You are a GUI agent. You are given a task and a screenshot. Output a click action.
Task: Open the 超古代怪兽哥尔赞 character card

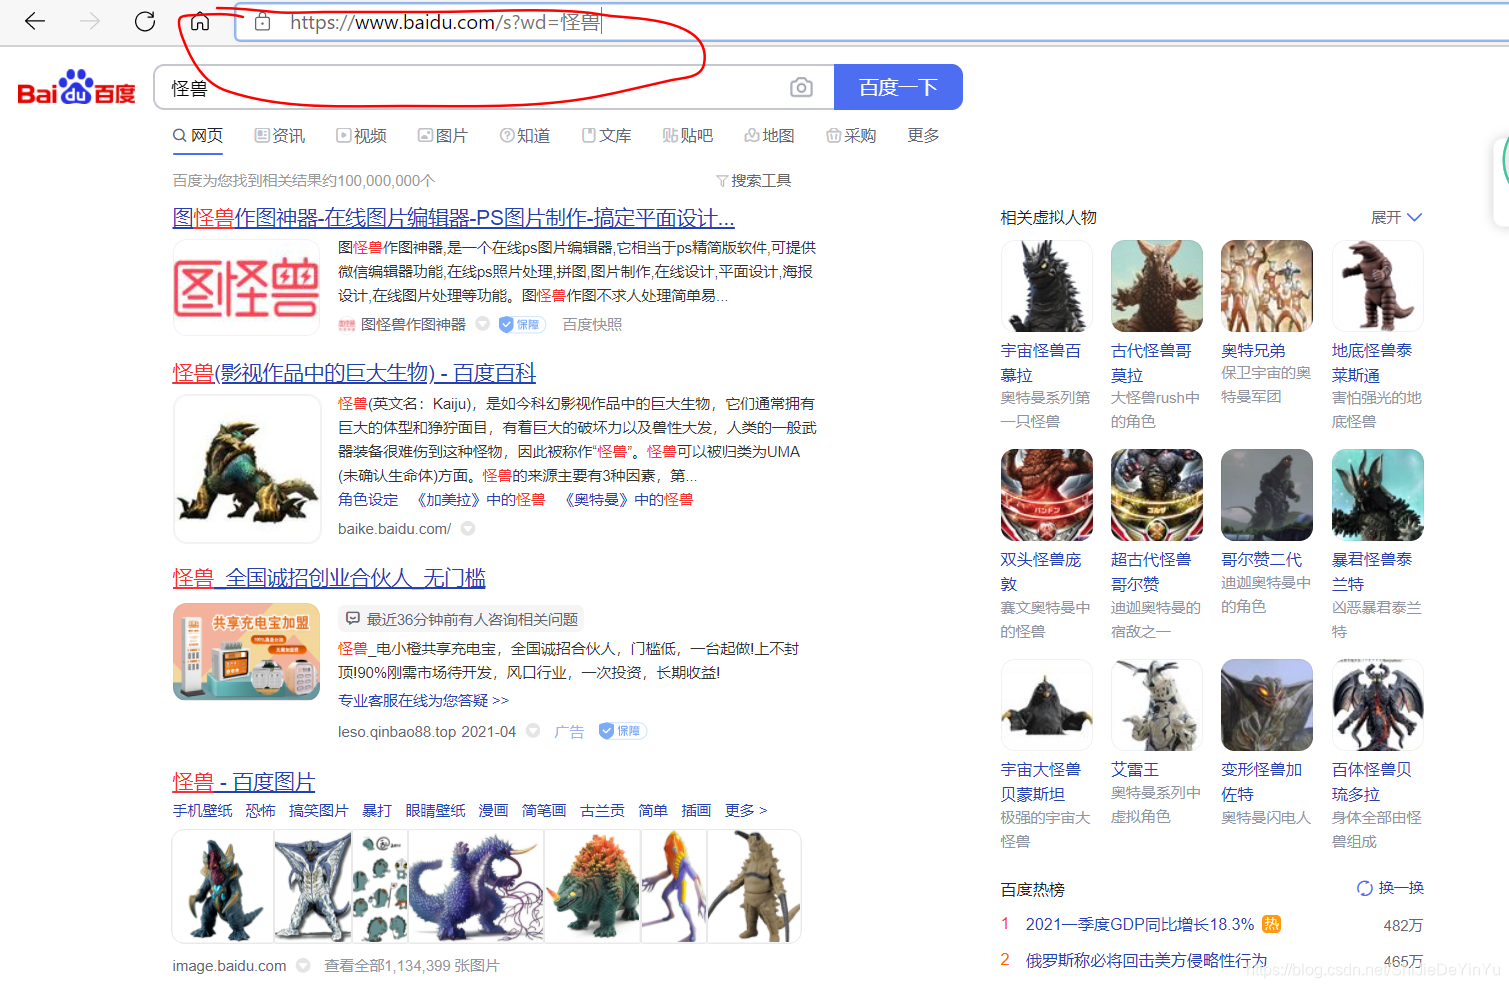[x=1157, y=545]
